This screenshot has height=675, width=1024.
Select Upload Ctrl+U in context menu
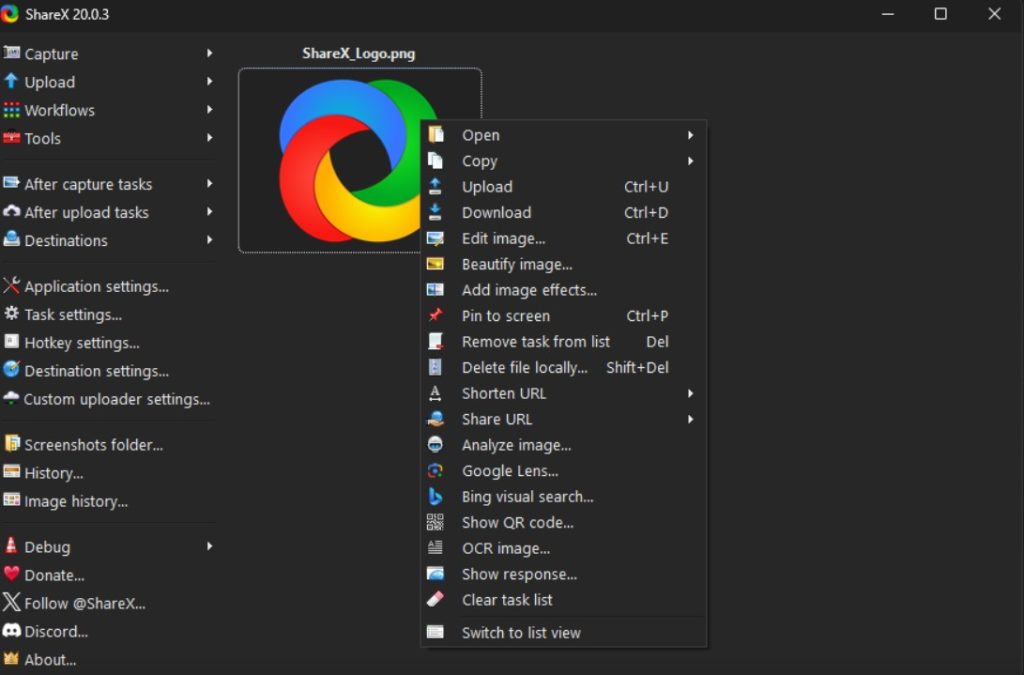pos(564,187)
